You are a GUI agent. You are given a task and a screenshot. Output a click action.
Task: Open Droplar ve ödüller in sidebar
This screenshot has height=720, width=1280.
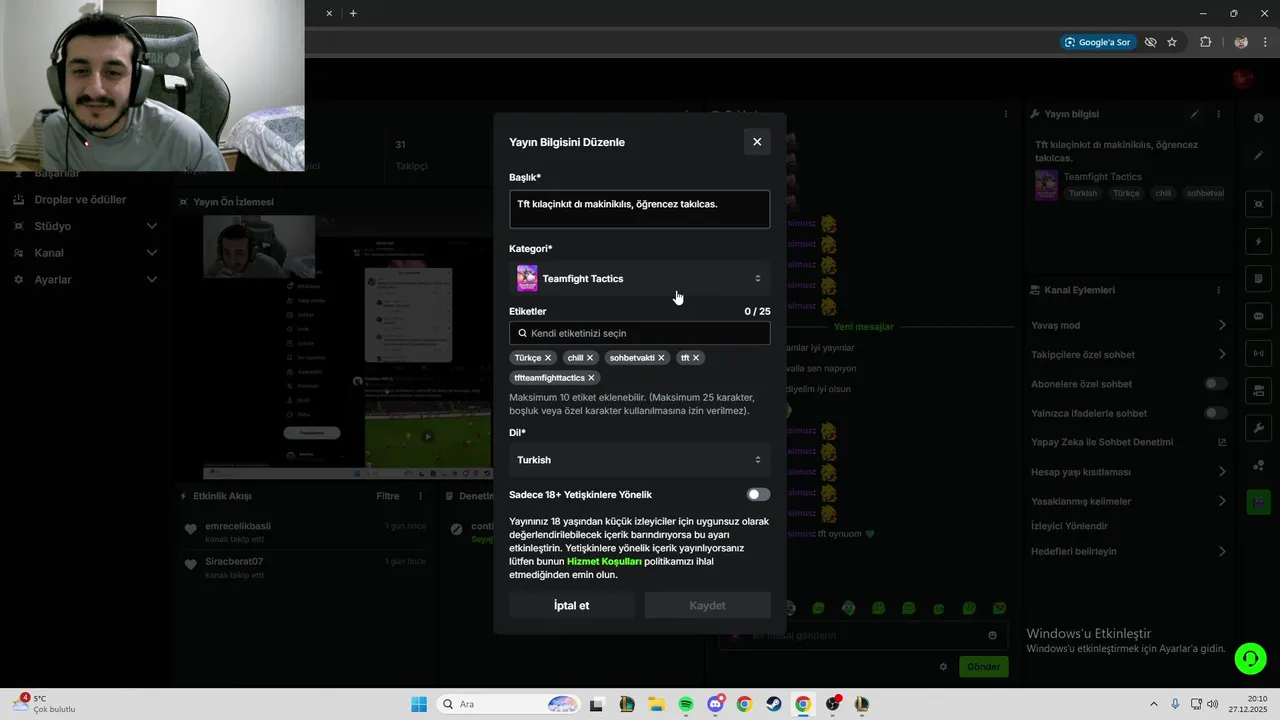click(x=80, y=199)
